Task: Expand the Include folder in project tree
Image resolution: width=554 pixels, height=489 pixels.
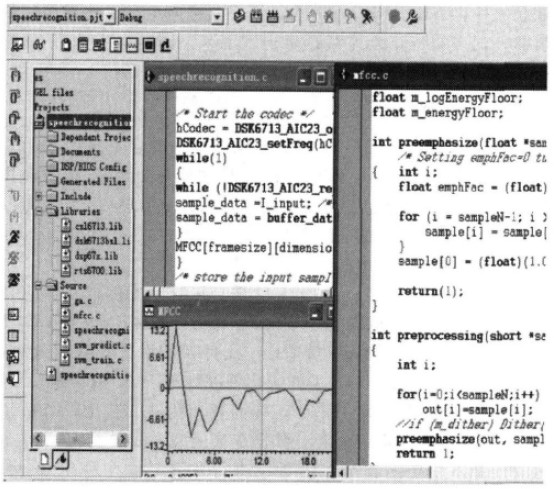Action: point(40,196)
